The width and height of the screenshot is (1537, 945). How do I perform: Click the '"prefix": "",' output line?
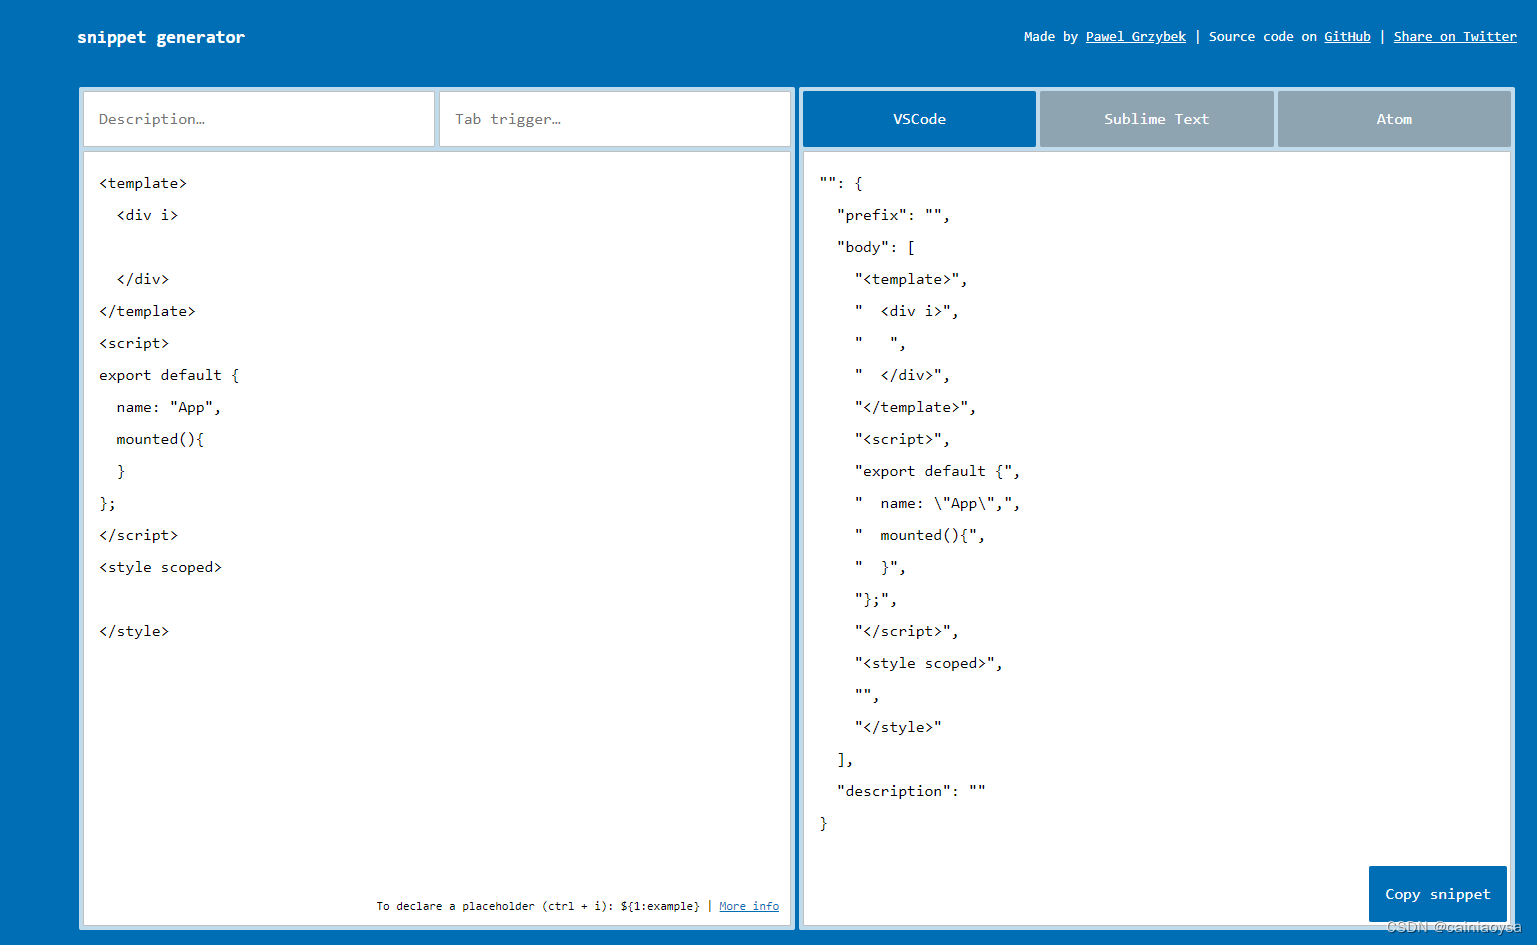(x=893, y=215)
